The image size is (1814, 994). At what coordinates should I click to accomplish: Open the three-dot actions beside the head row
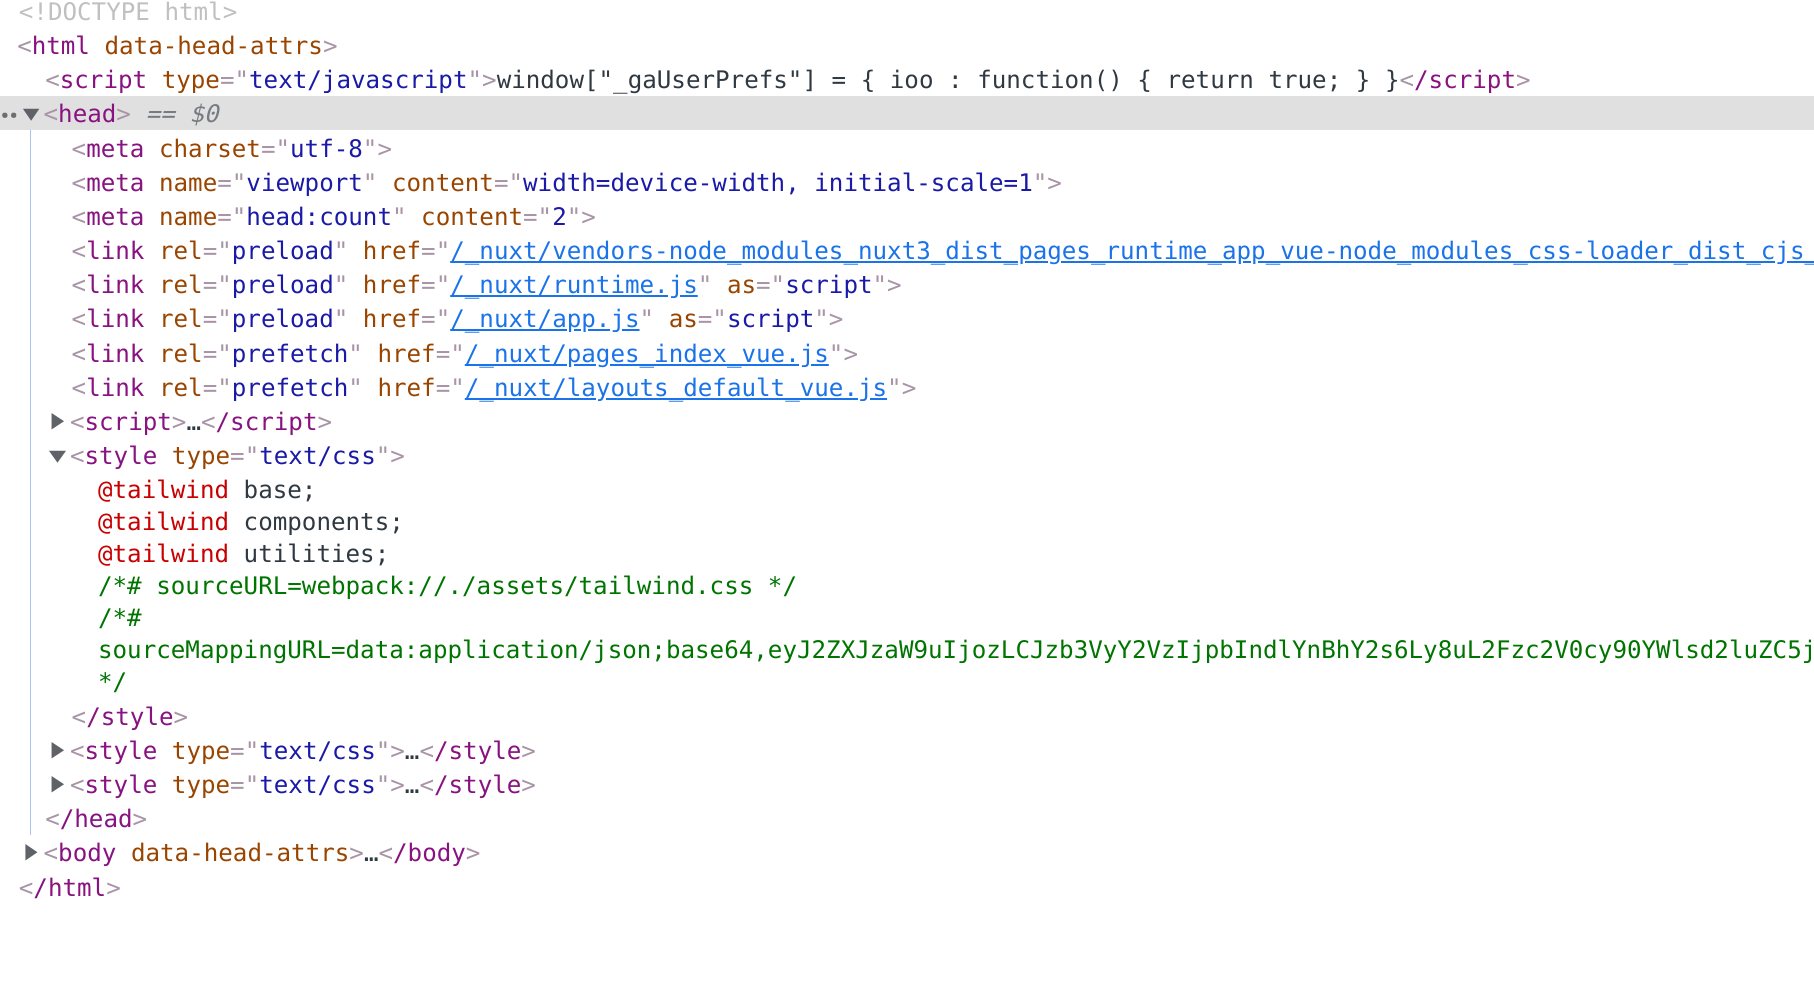(x=9, y=115)
